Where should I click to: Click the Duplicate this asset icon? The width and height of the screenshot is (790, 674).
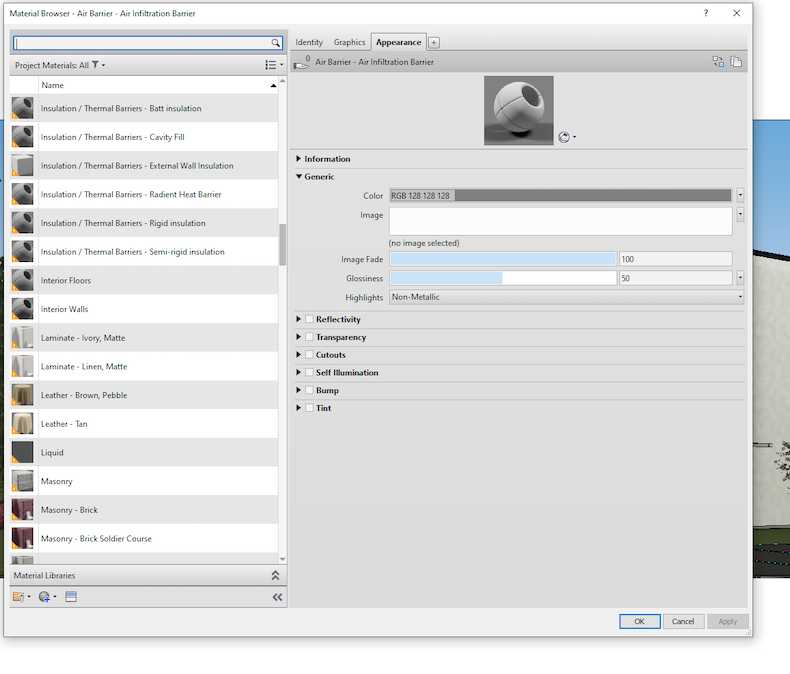pos(736,62)
